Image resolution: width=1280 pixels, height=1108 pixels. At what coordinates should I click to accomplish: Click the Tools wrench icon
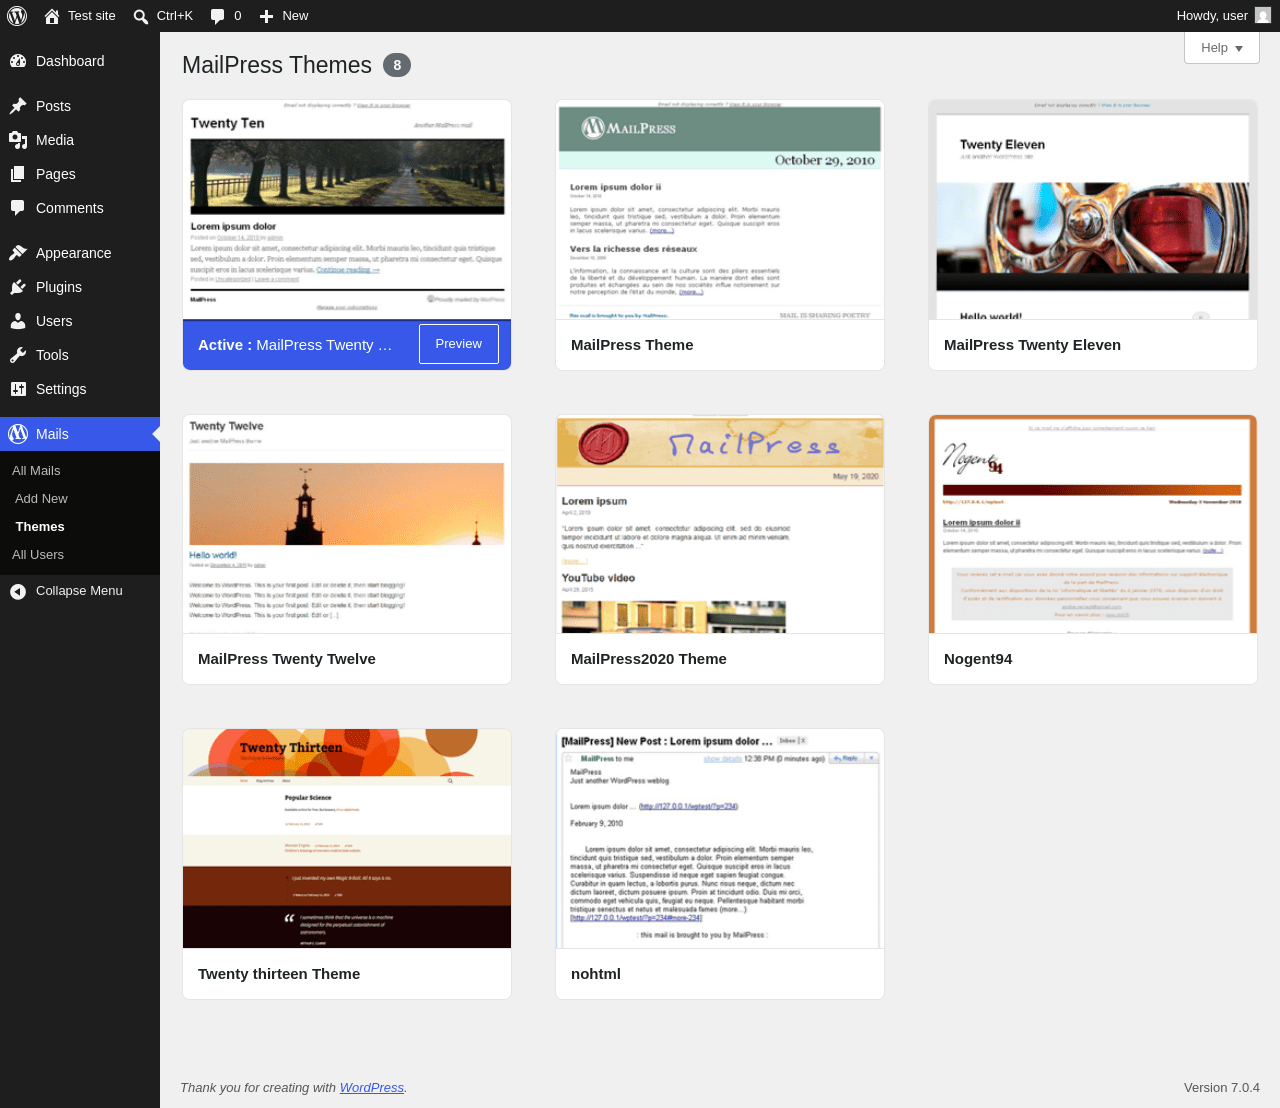click(18, 355)
